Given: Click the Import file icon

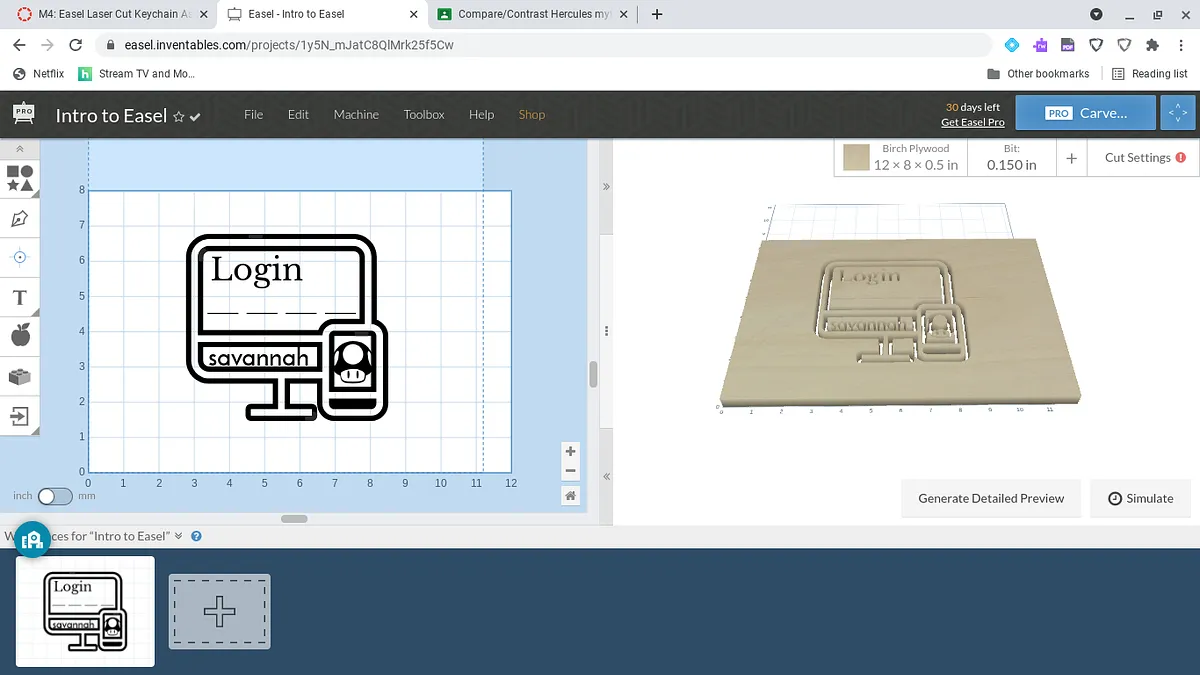Looking at the screenshot, I should tap(20, 416).
